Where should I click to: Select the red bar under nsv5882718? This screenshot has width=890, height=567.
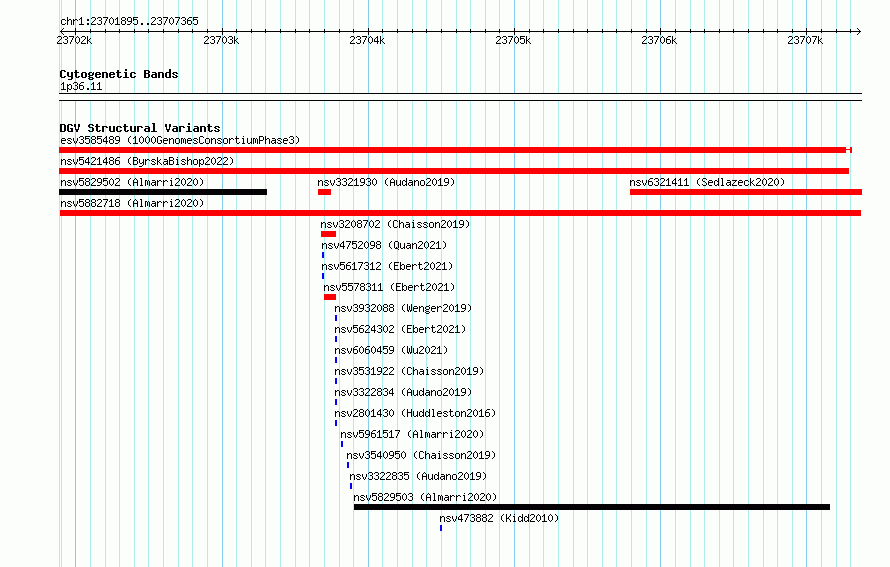coord(460,213)
